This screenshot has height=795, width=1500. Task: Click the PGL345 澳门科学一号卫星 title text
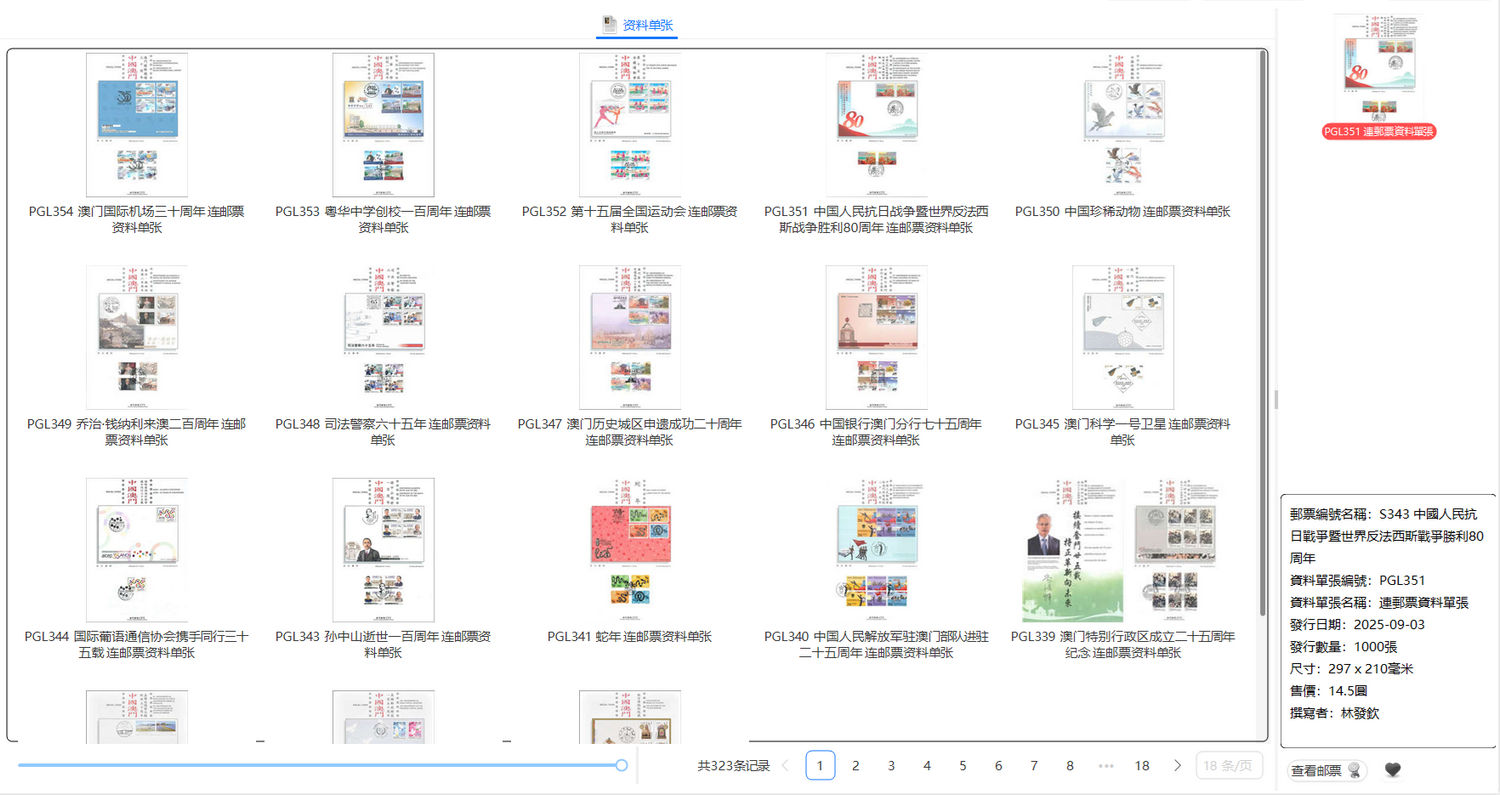(x=1122, y=432)
